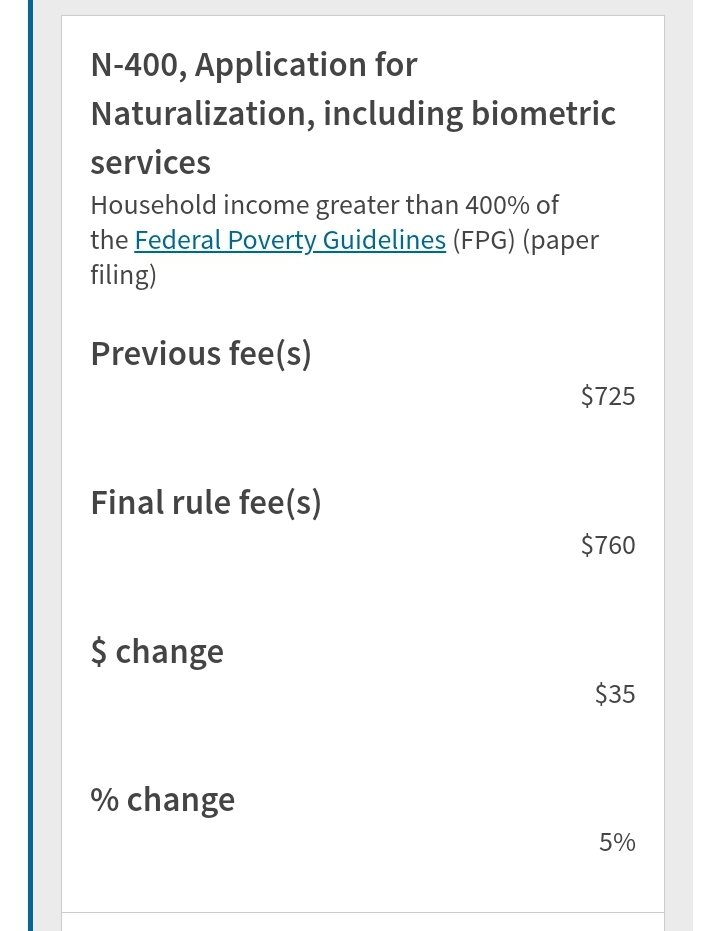Click the next card border below % change
This screenshot has height=931, width=720.
tap(363, 913)
